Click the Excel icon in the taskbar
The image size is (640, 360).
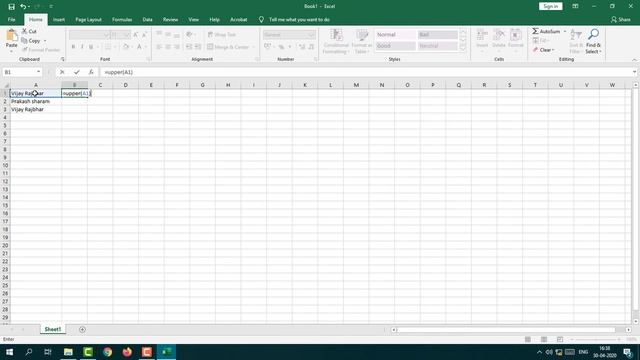click(167, 352)
